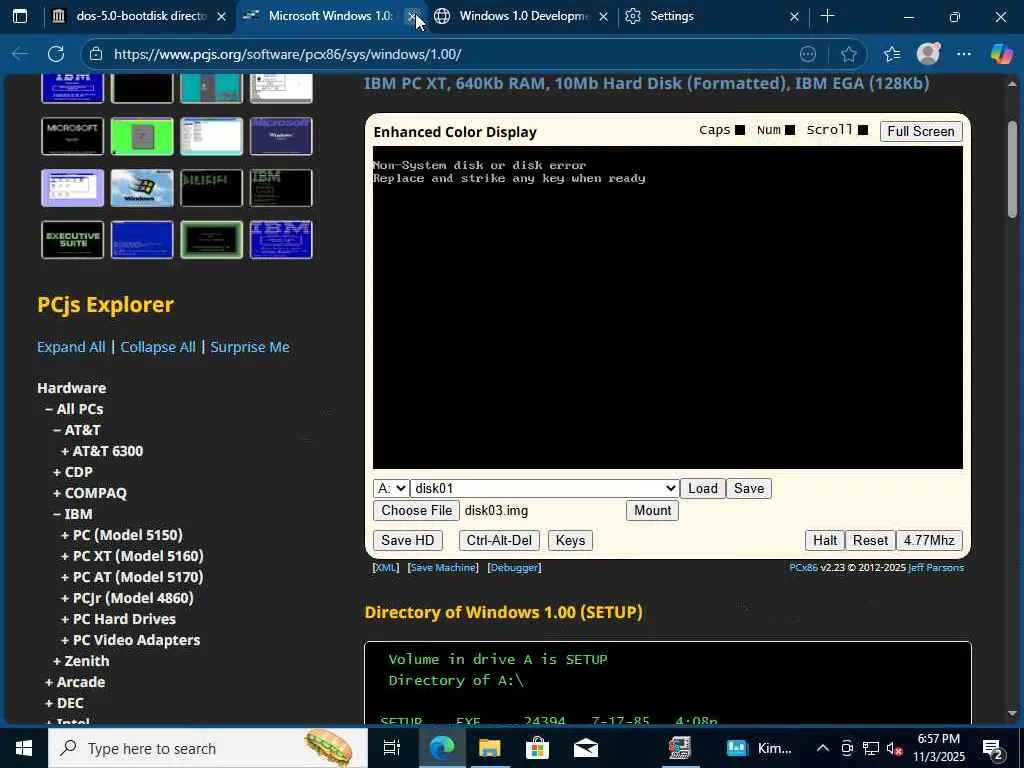Open the browser profile avatar

[928, 54]
